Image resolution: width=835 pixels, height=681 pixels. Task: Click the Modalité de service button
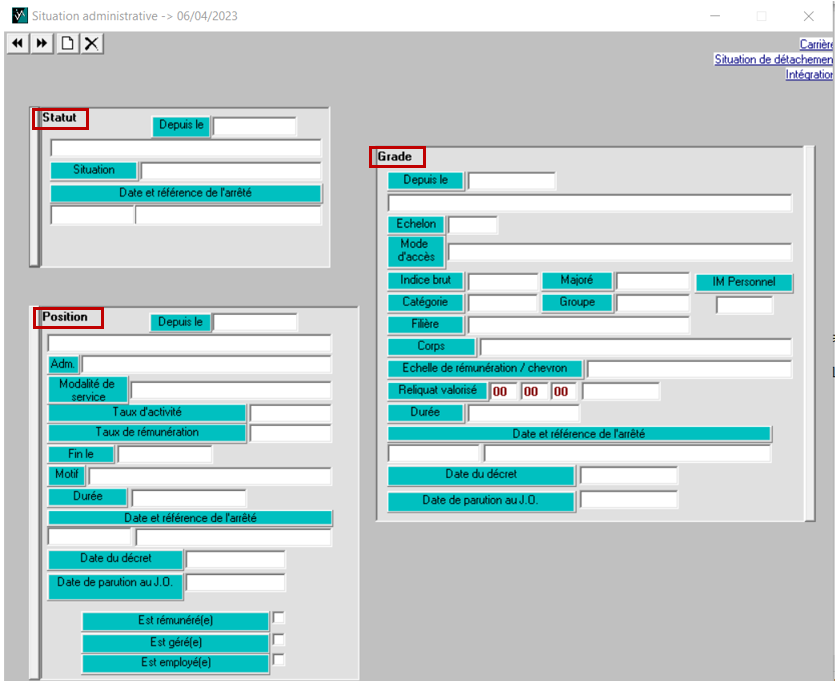(87, 390)
